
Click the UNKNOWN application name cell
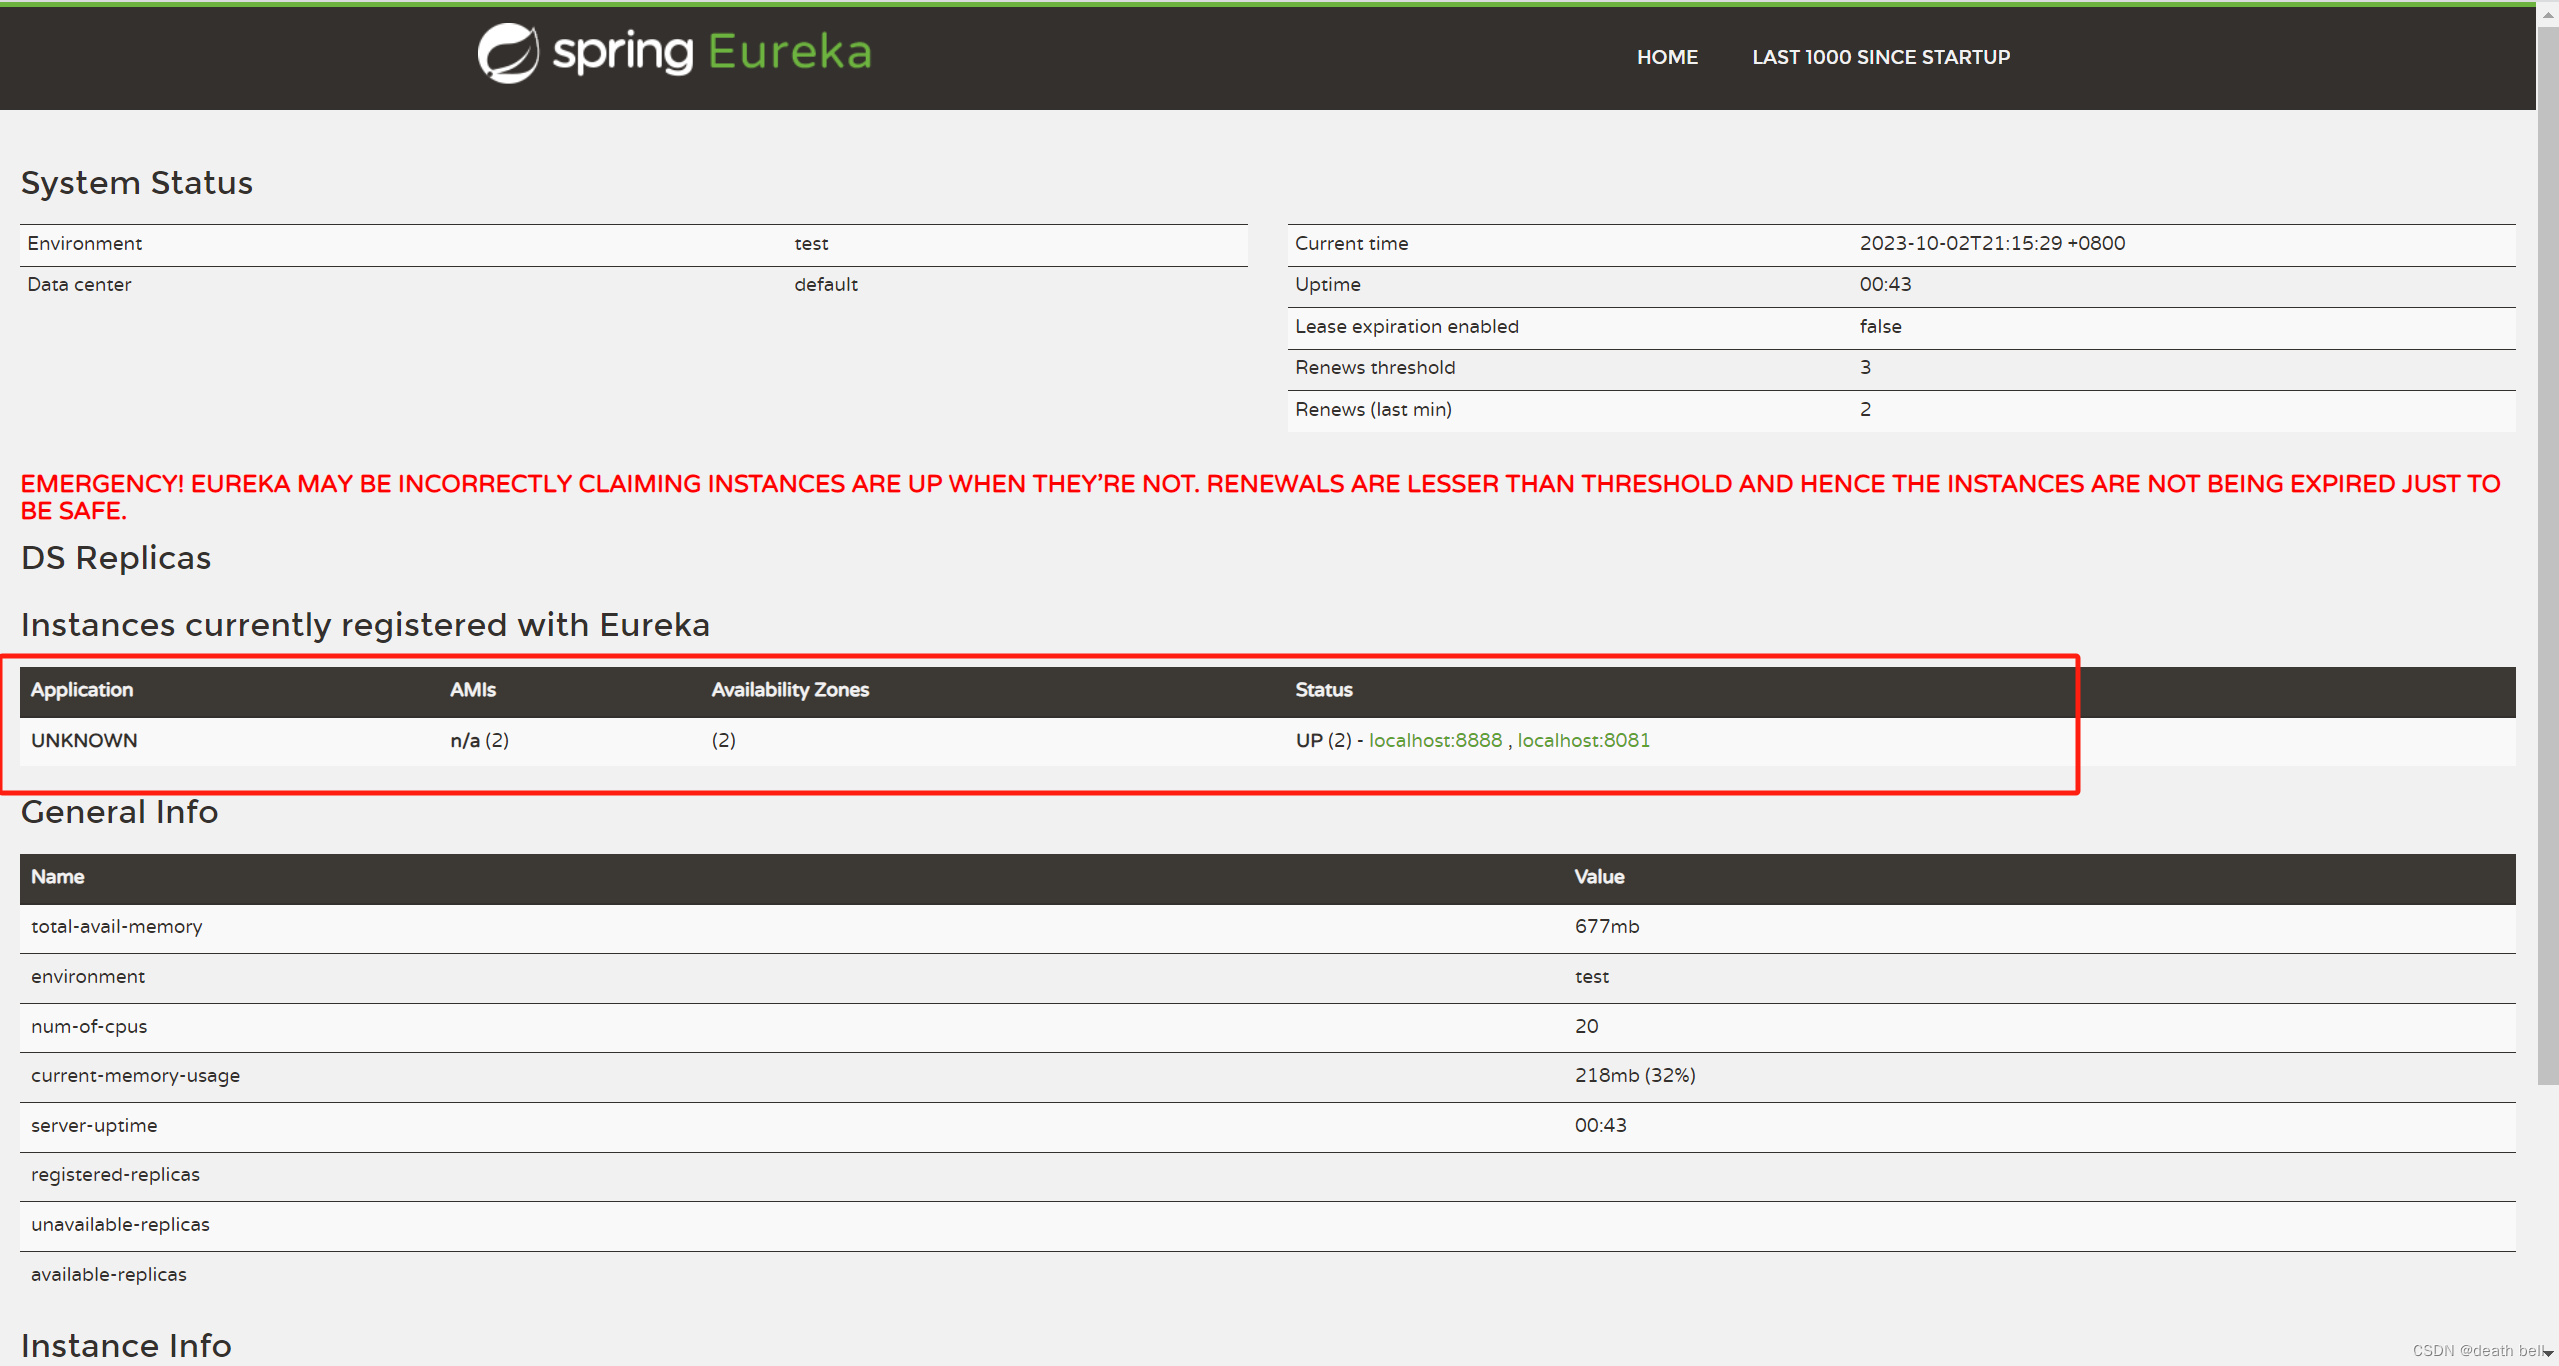[x=84, y=740]
